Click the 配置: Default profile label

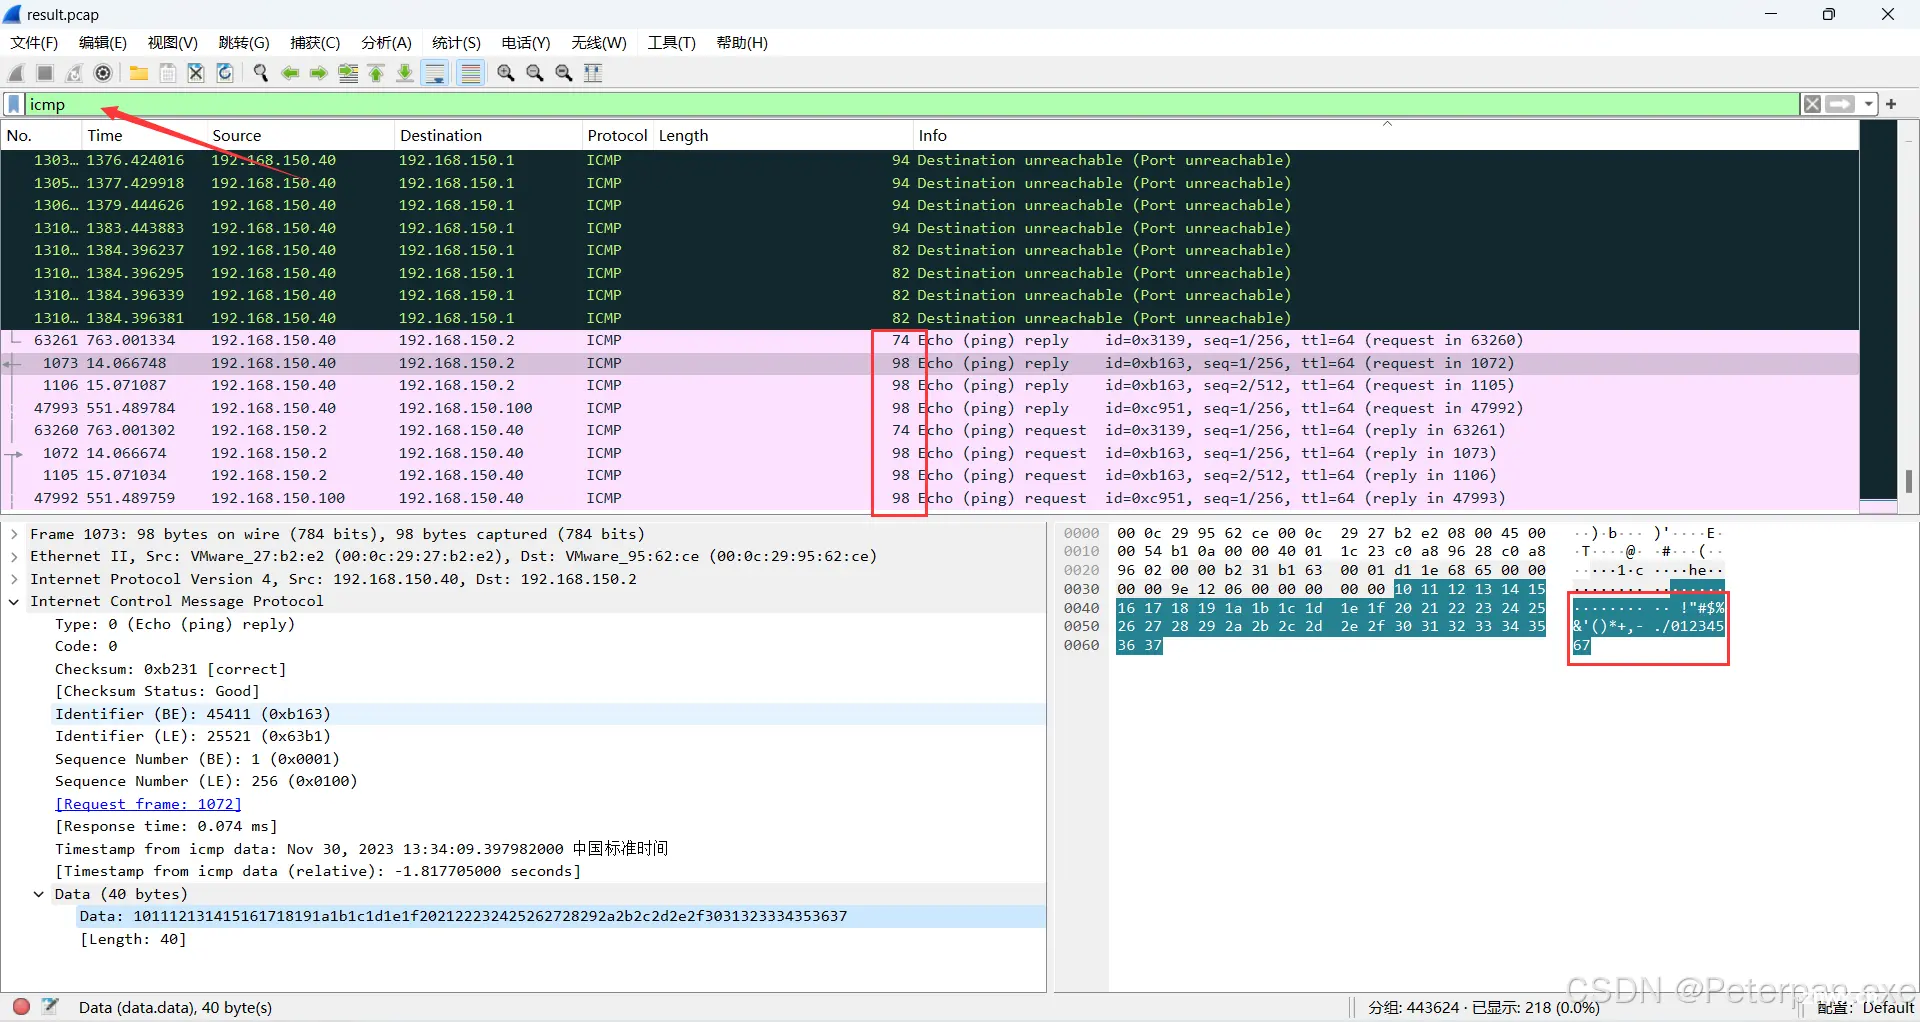[x=1865, y=1007]
